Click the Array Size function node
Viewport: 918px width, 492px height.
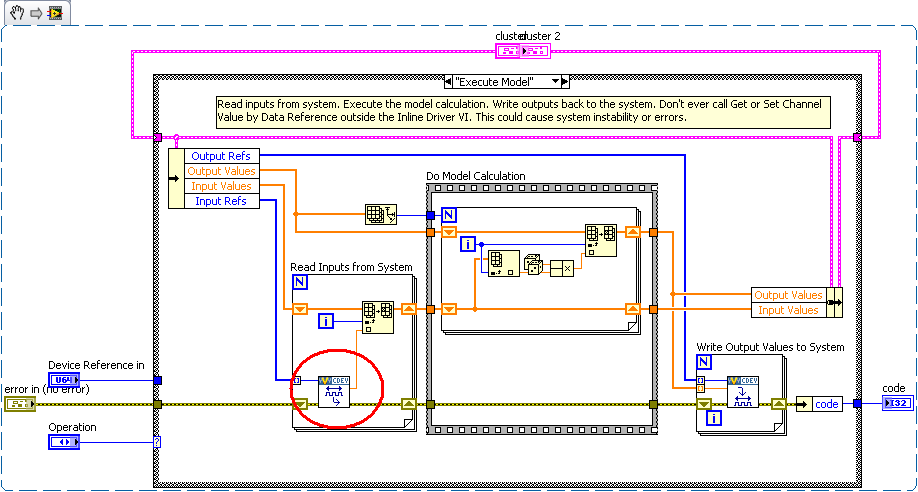[378, 214]
